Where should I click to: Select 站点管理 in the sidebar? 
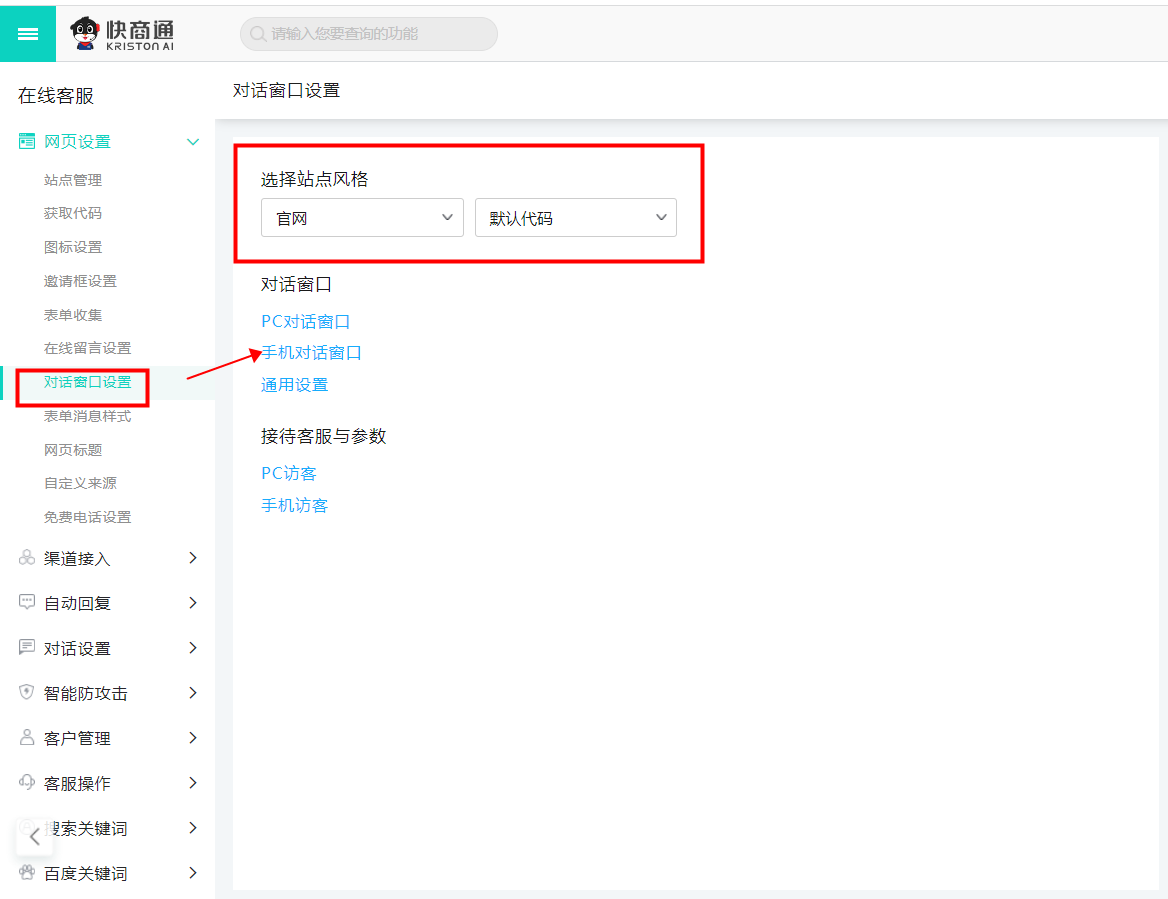coord(73,180)
